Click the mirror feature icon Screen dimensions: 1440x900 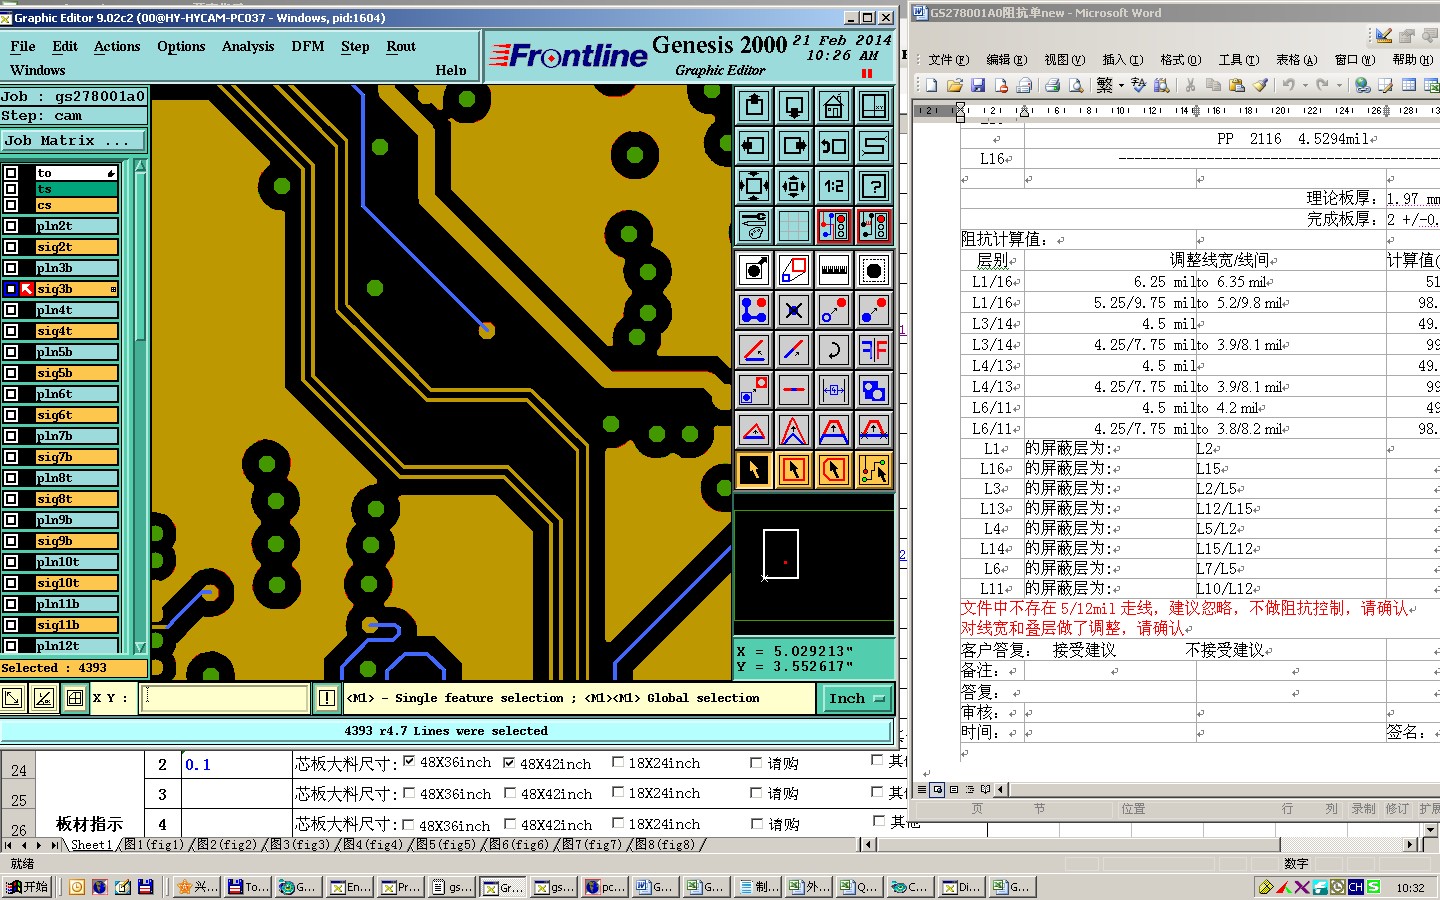tap(874, 350)
